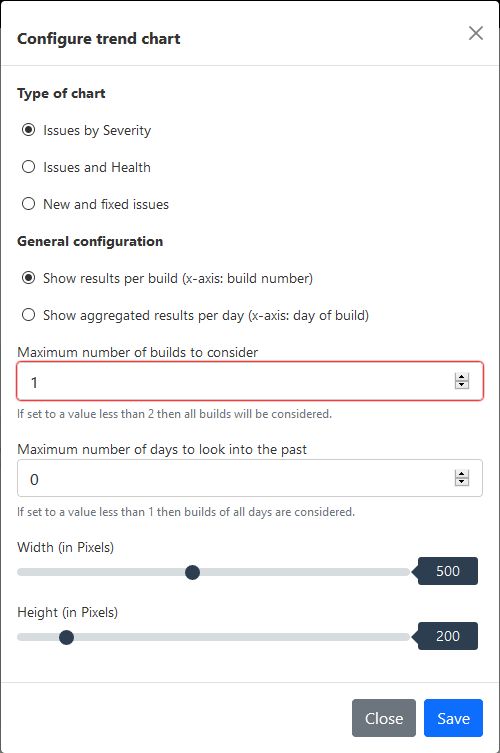
Task: Decrease maximum builds with down arrow
Action: (462, 385)
